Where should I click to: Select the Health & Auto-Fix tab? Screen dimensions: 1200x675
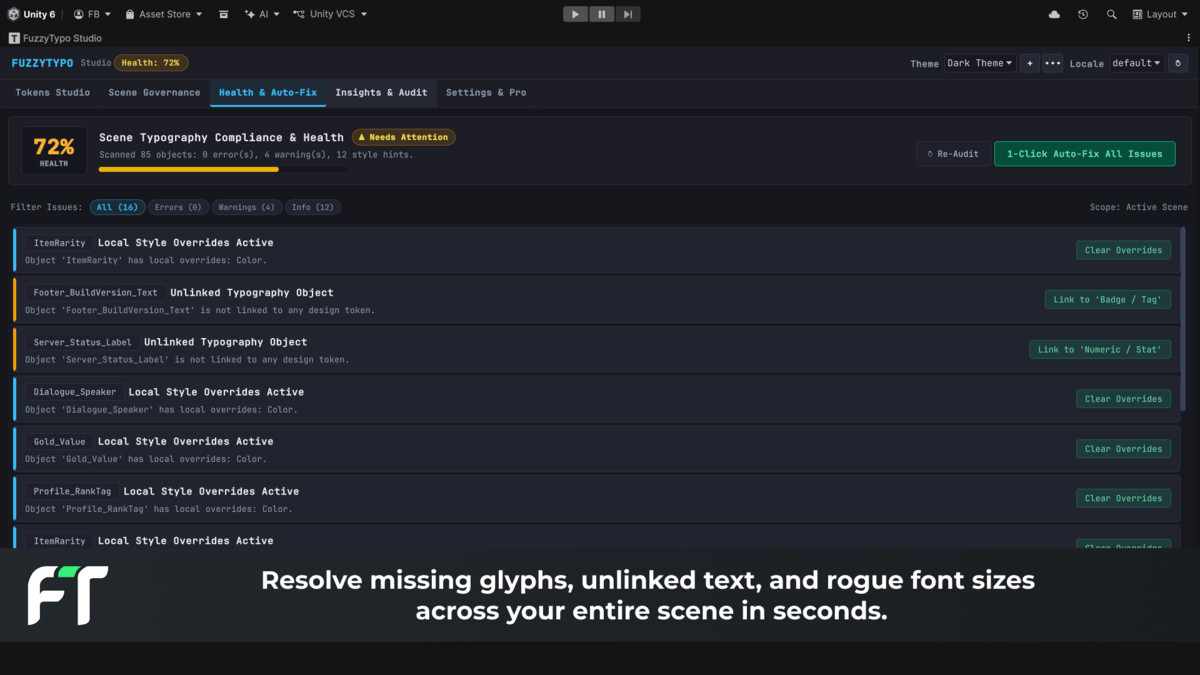[x=268, y=92]
